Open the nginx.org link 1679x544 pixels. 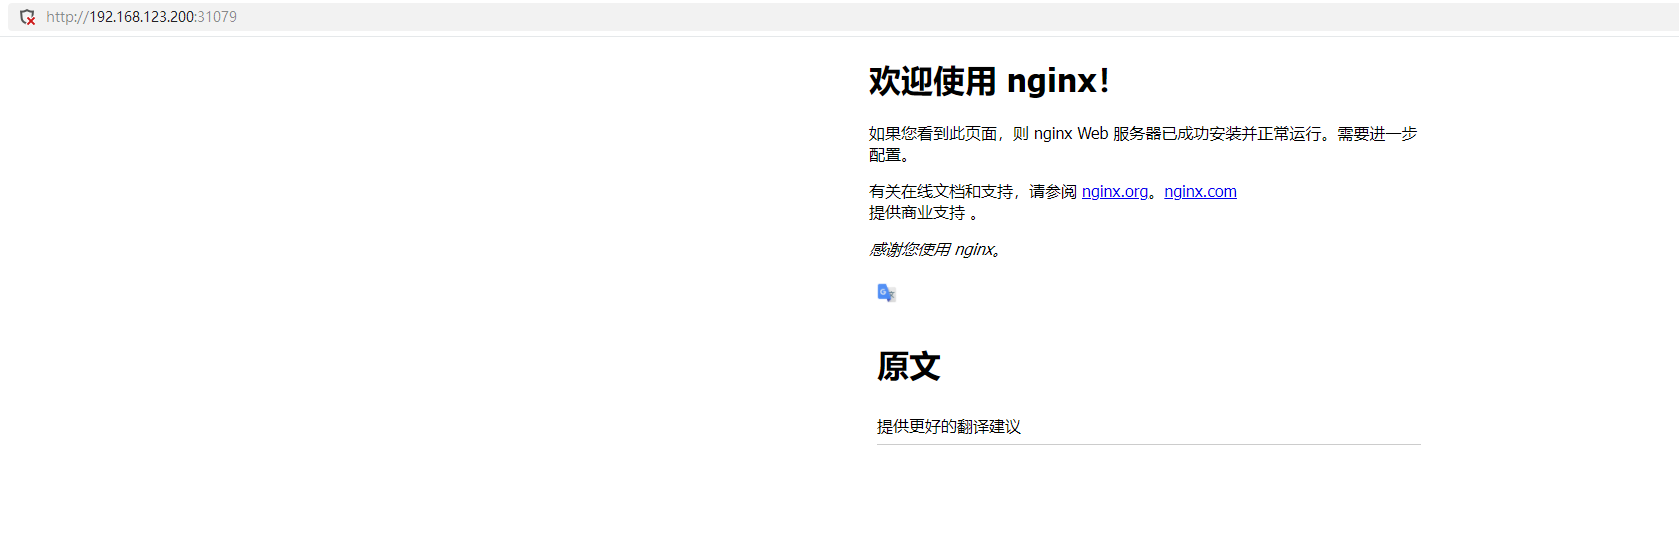(1114, 192)
